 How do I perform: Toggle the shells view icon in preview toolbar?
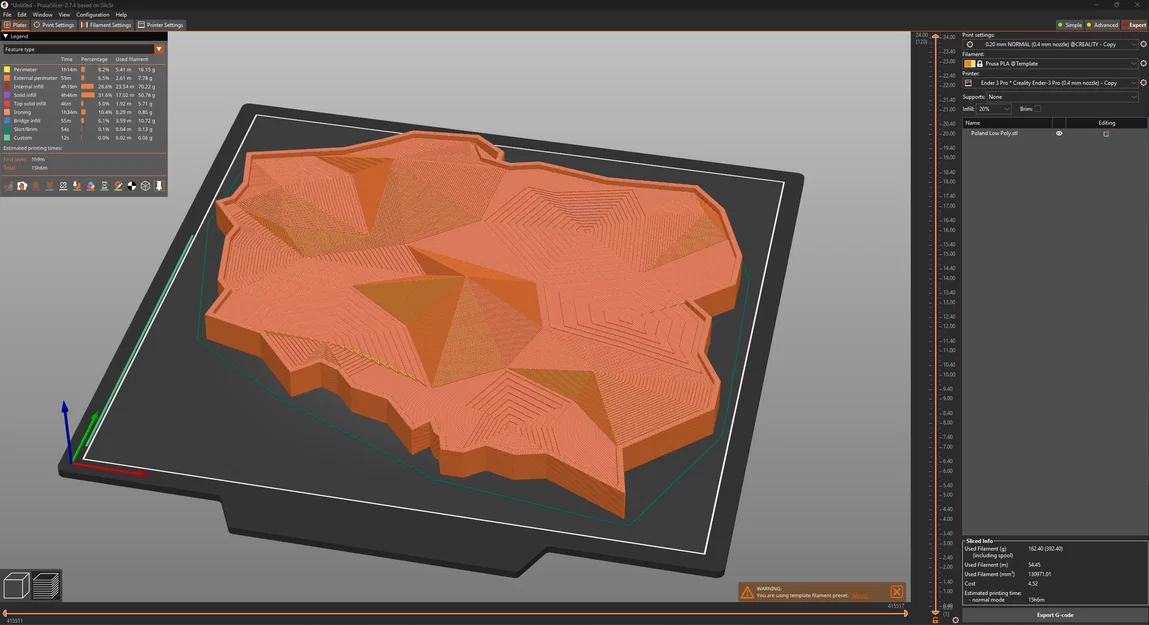click(145, 186)
